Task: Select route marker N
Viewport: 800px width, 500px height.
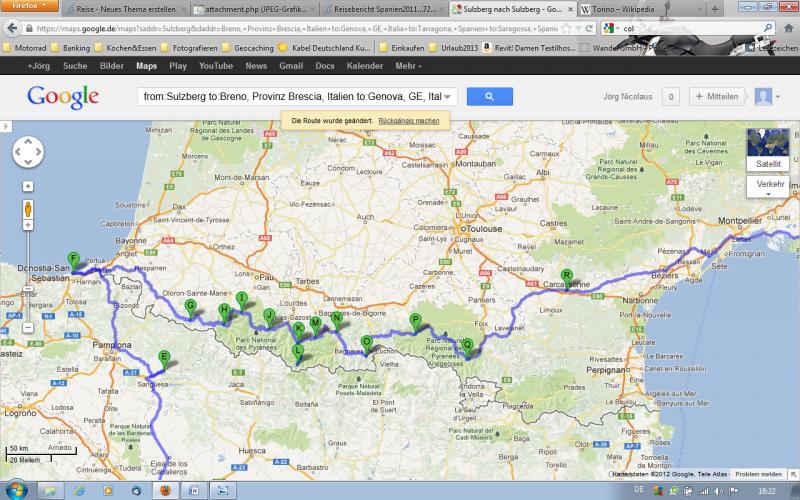Action: pyautogui.click(x=336, y=320)
